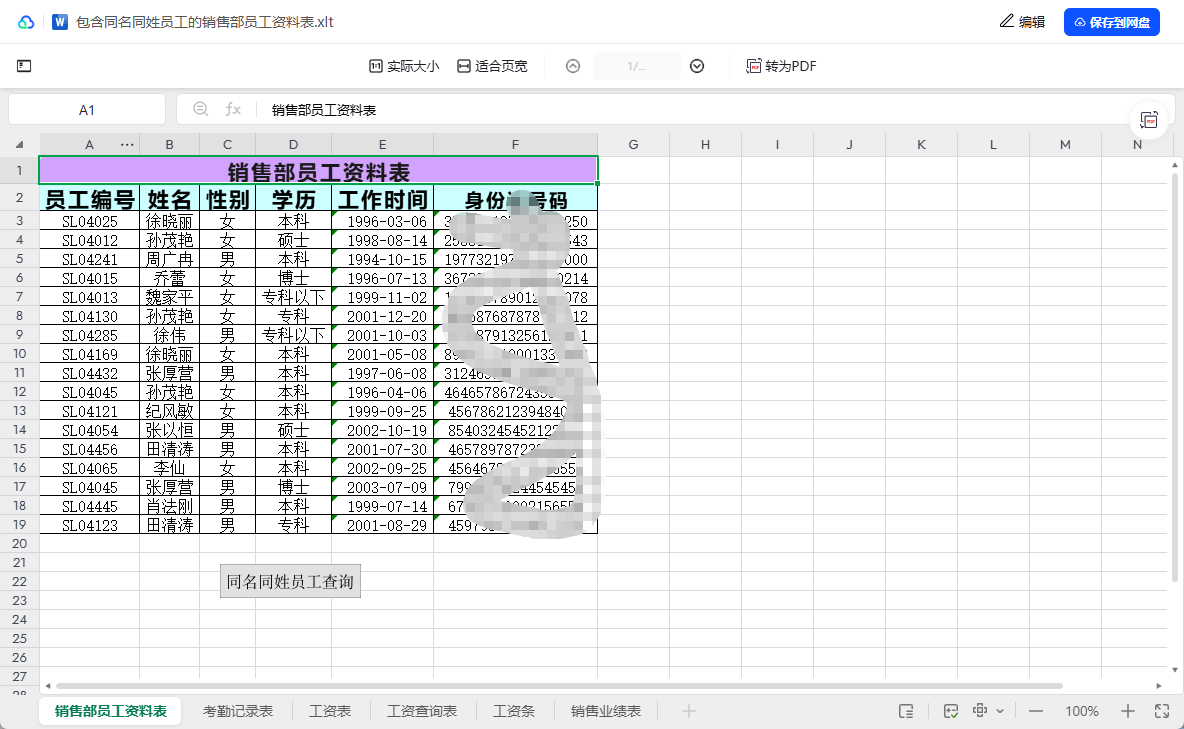
Task: Open the sidebar panel icon at top left
Action: [24, 66]
